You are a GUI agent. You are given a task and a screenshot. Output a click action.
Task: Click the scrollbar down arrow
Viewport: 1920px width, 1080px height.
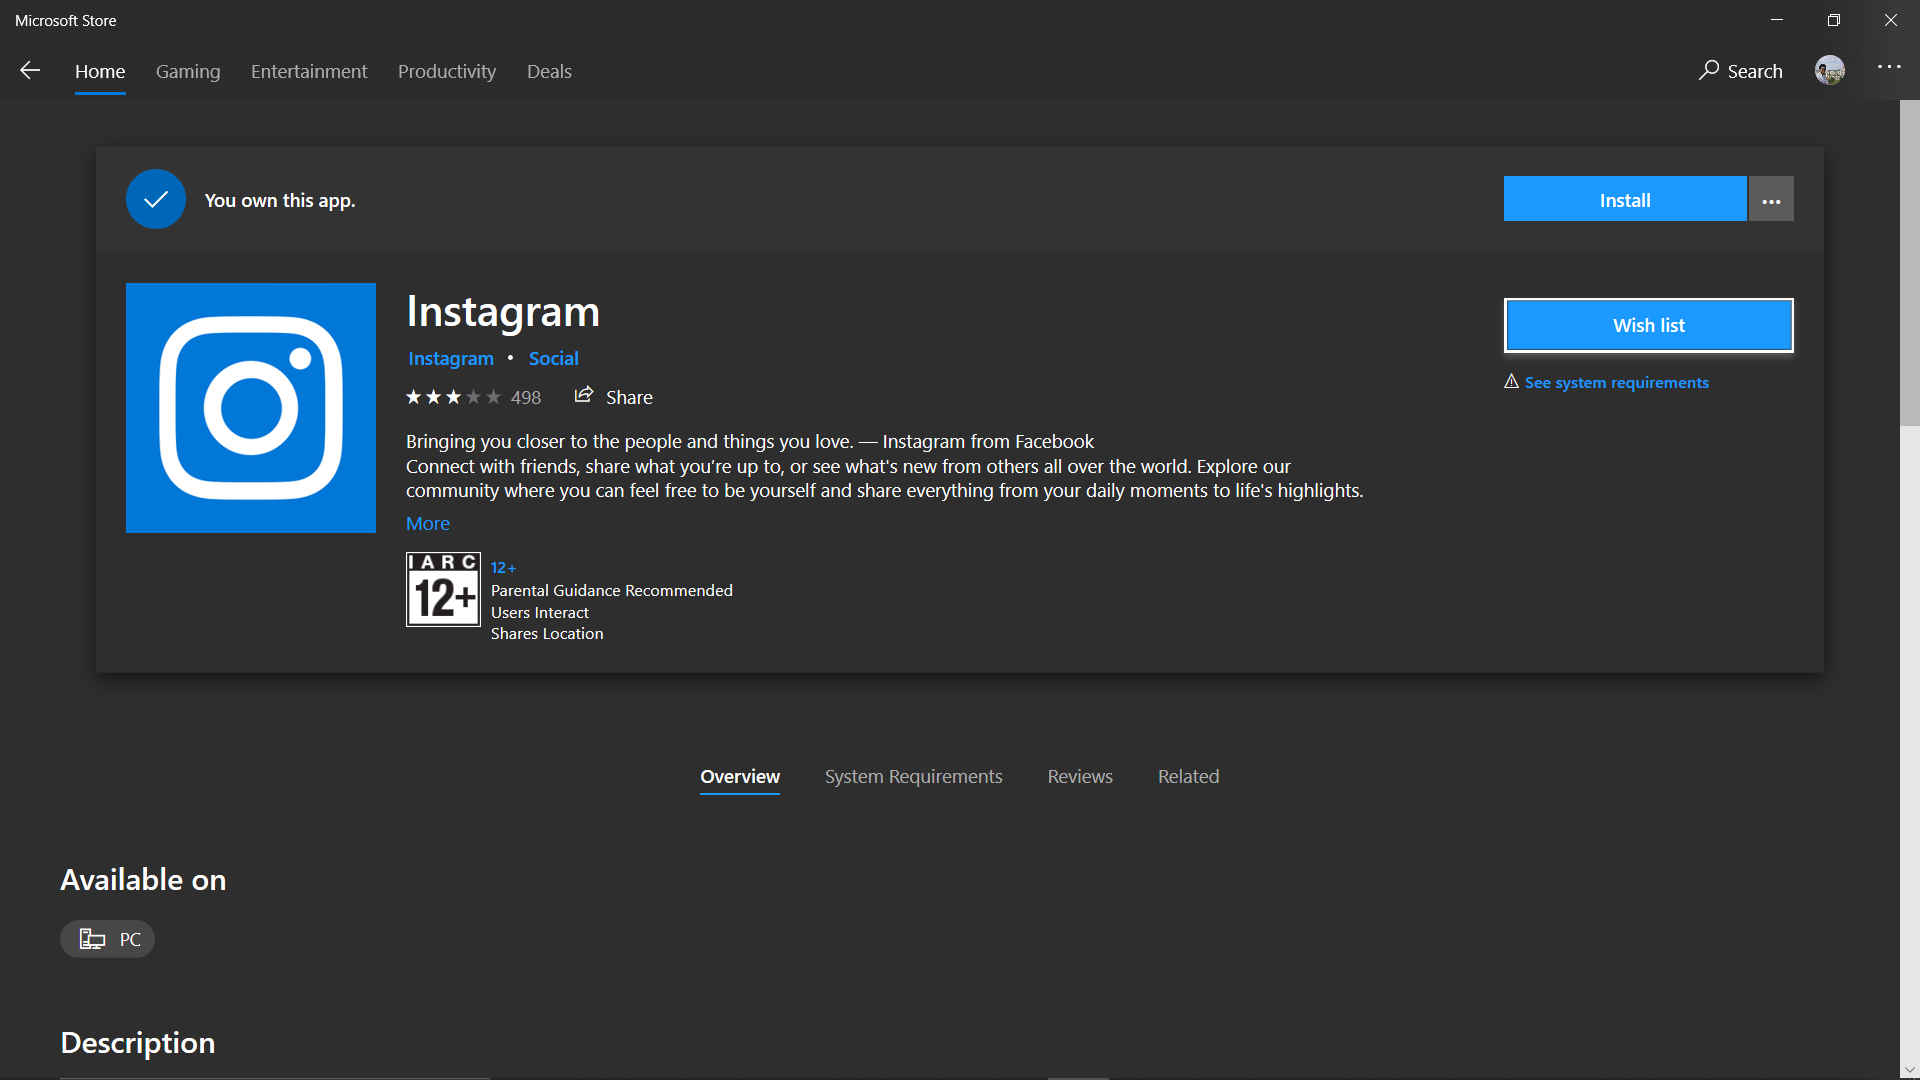(x=1909, y=1070)
